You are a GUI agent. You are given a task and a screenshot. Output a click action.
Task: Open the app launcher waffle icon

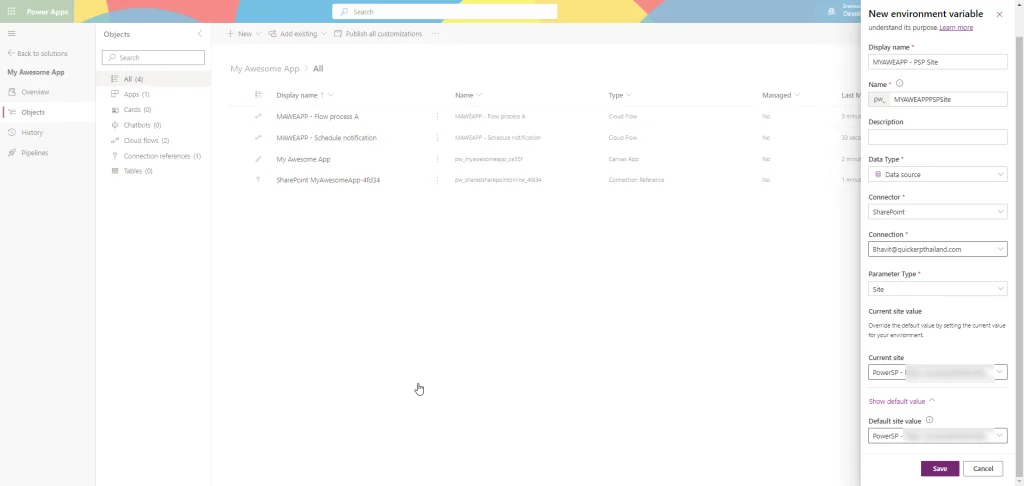coord(11,11)
